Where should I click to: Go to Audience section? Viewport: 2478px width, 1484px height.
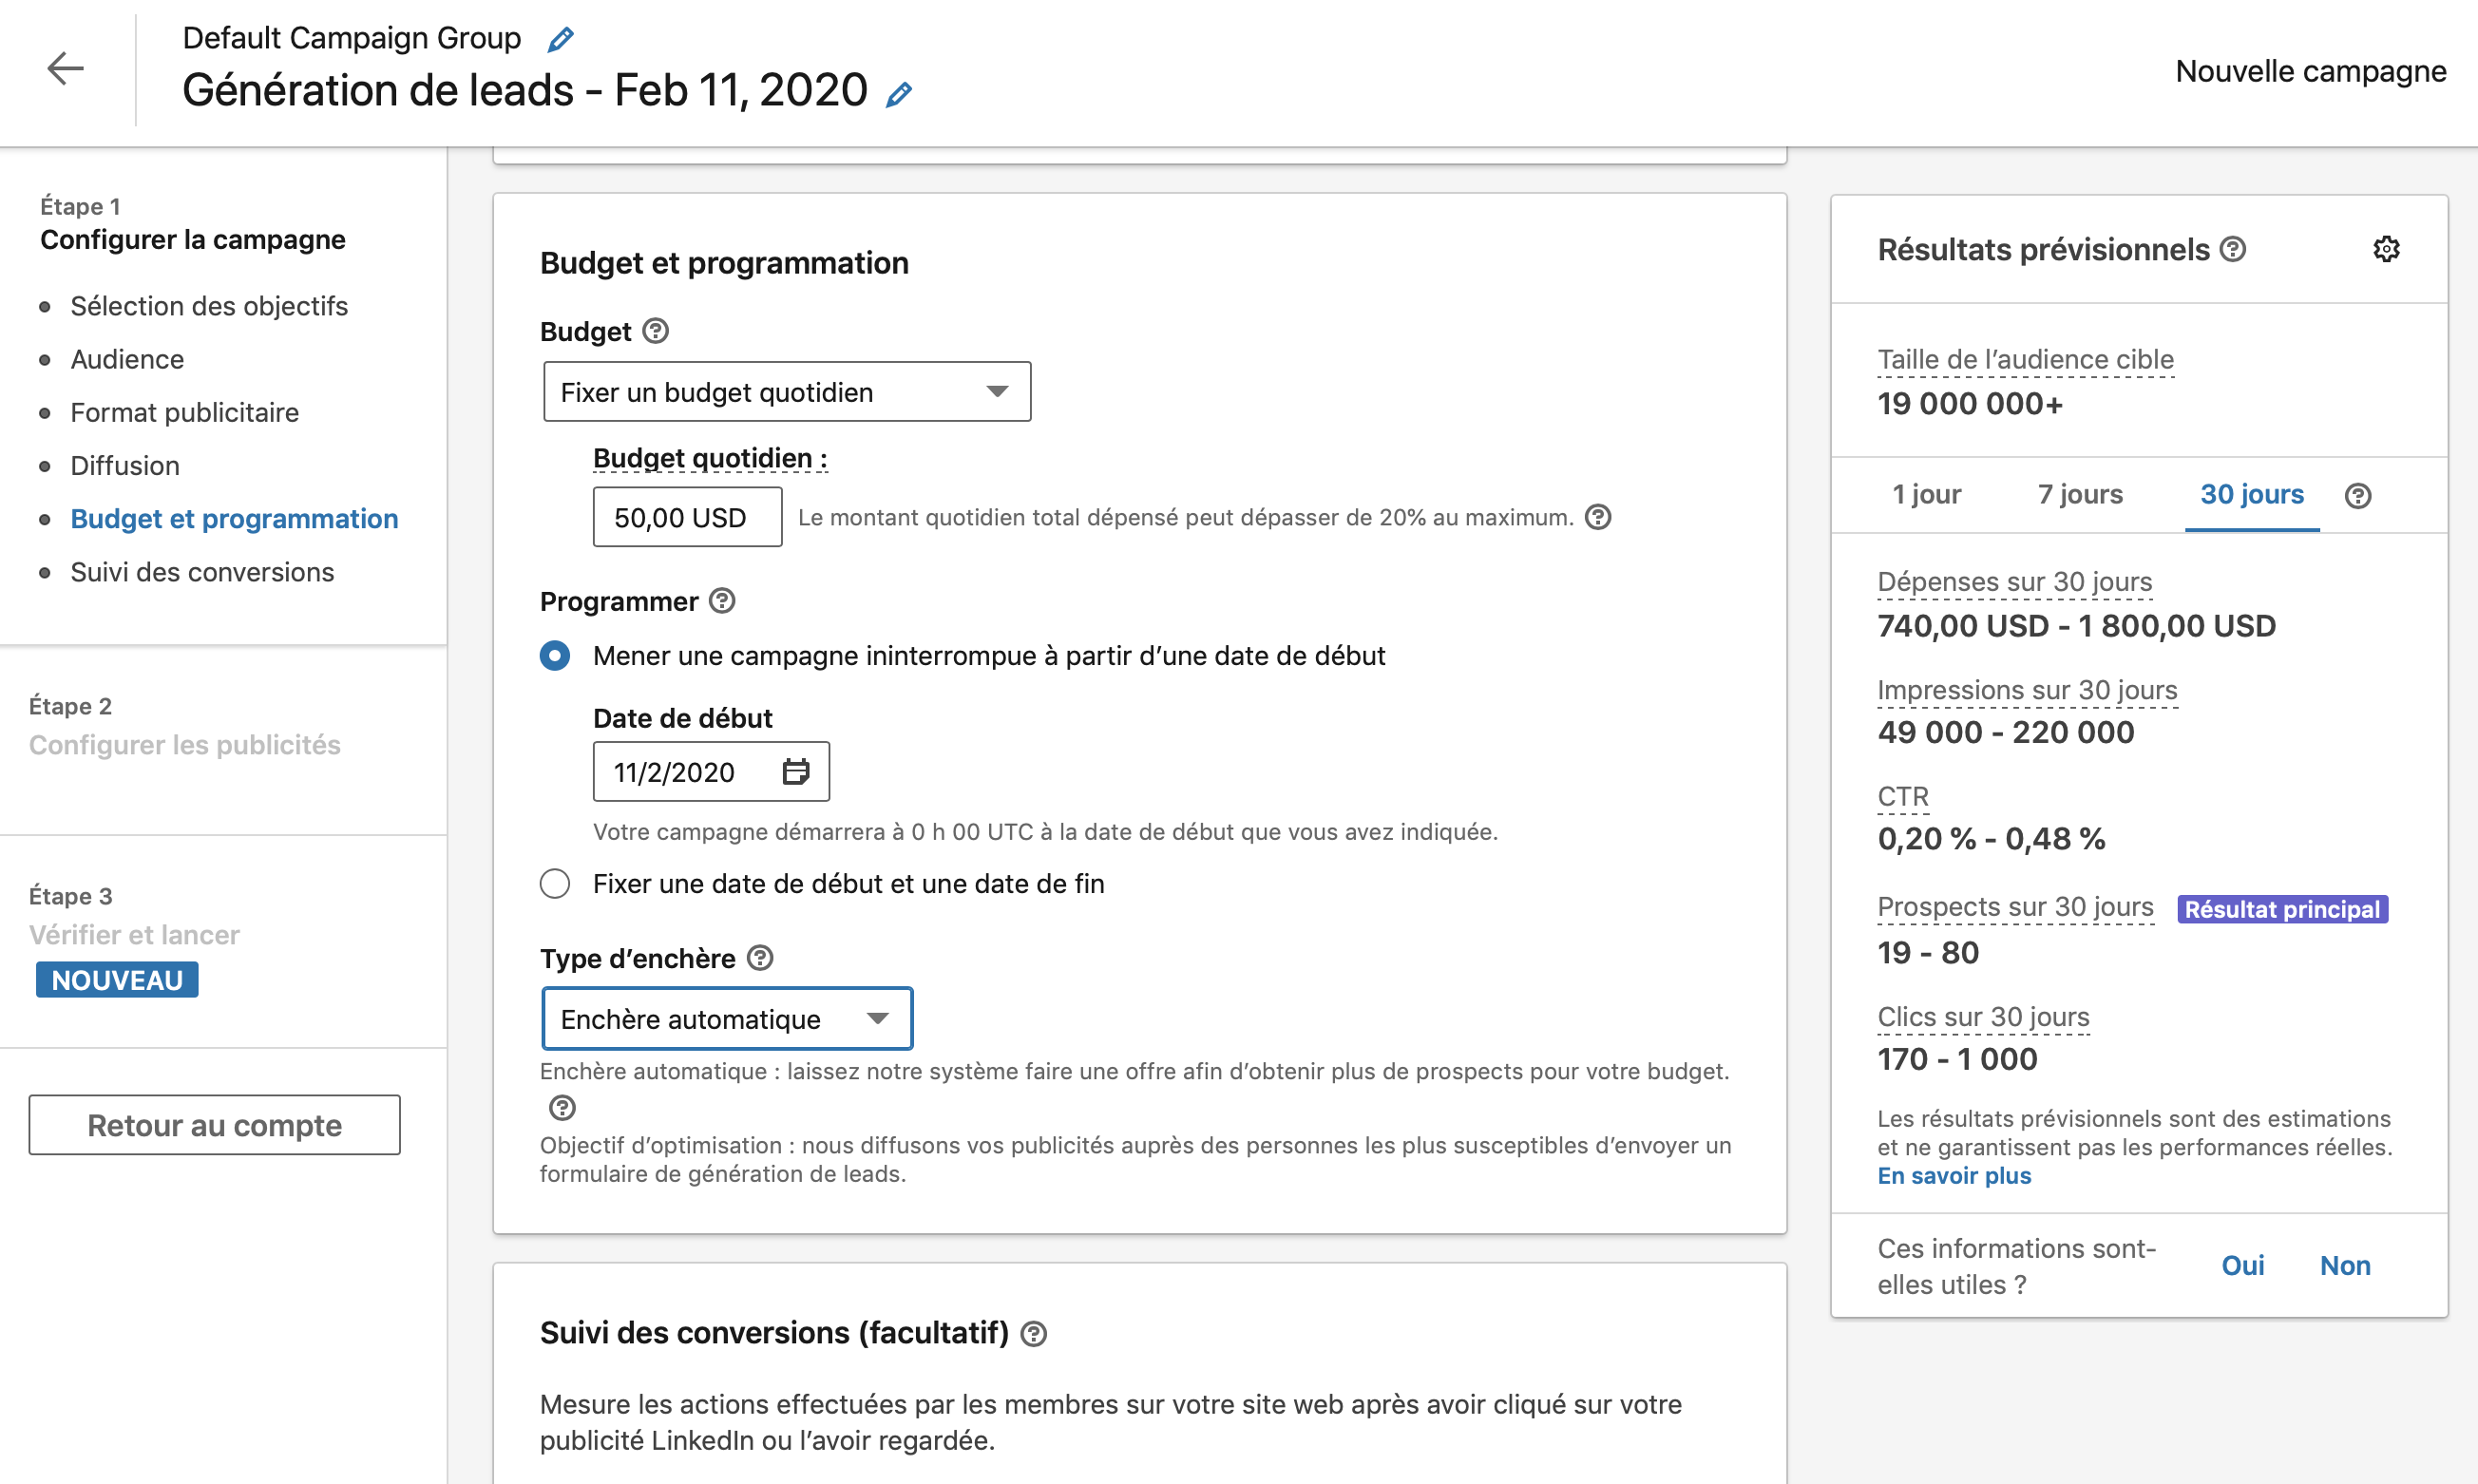click(x=127, y=359)
